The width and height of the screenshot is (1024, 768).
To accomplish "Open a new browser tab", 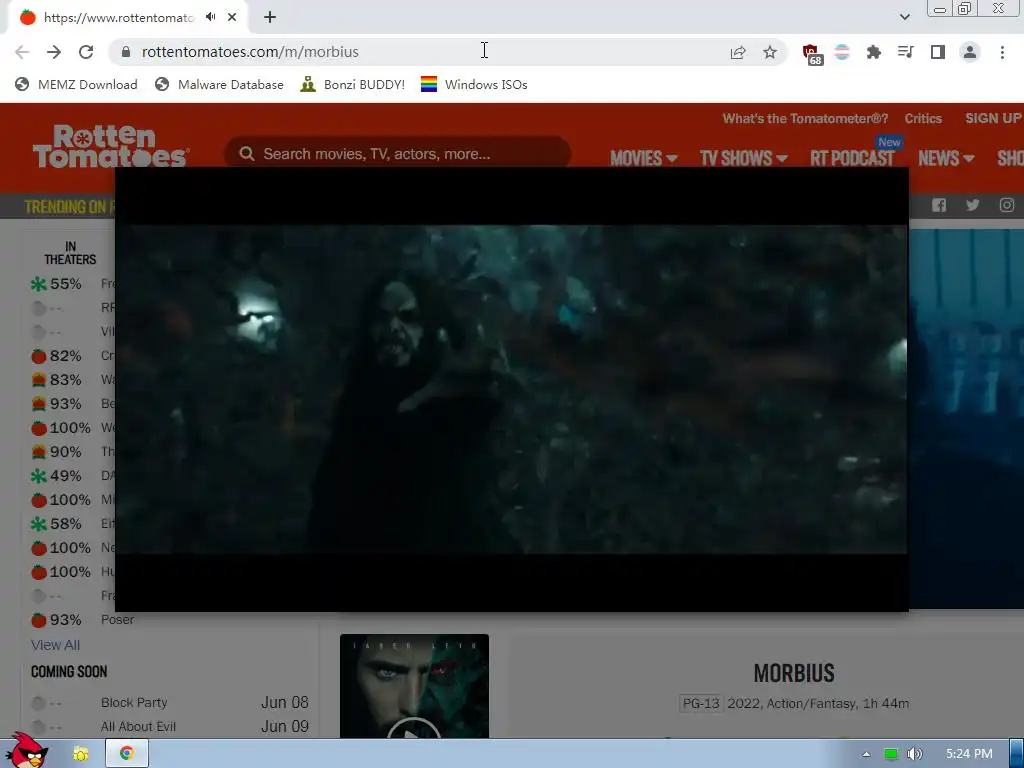I will pos(270,17).
